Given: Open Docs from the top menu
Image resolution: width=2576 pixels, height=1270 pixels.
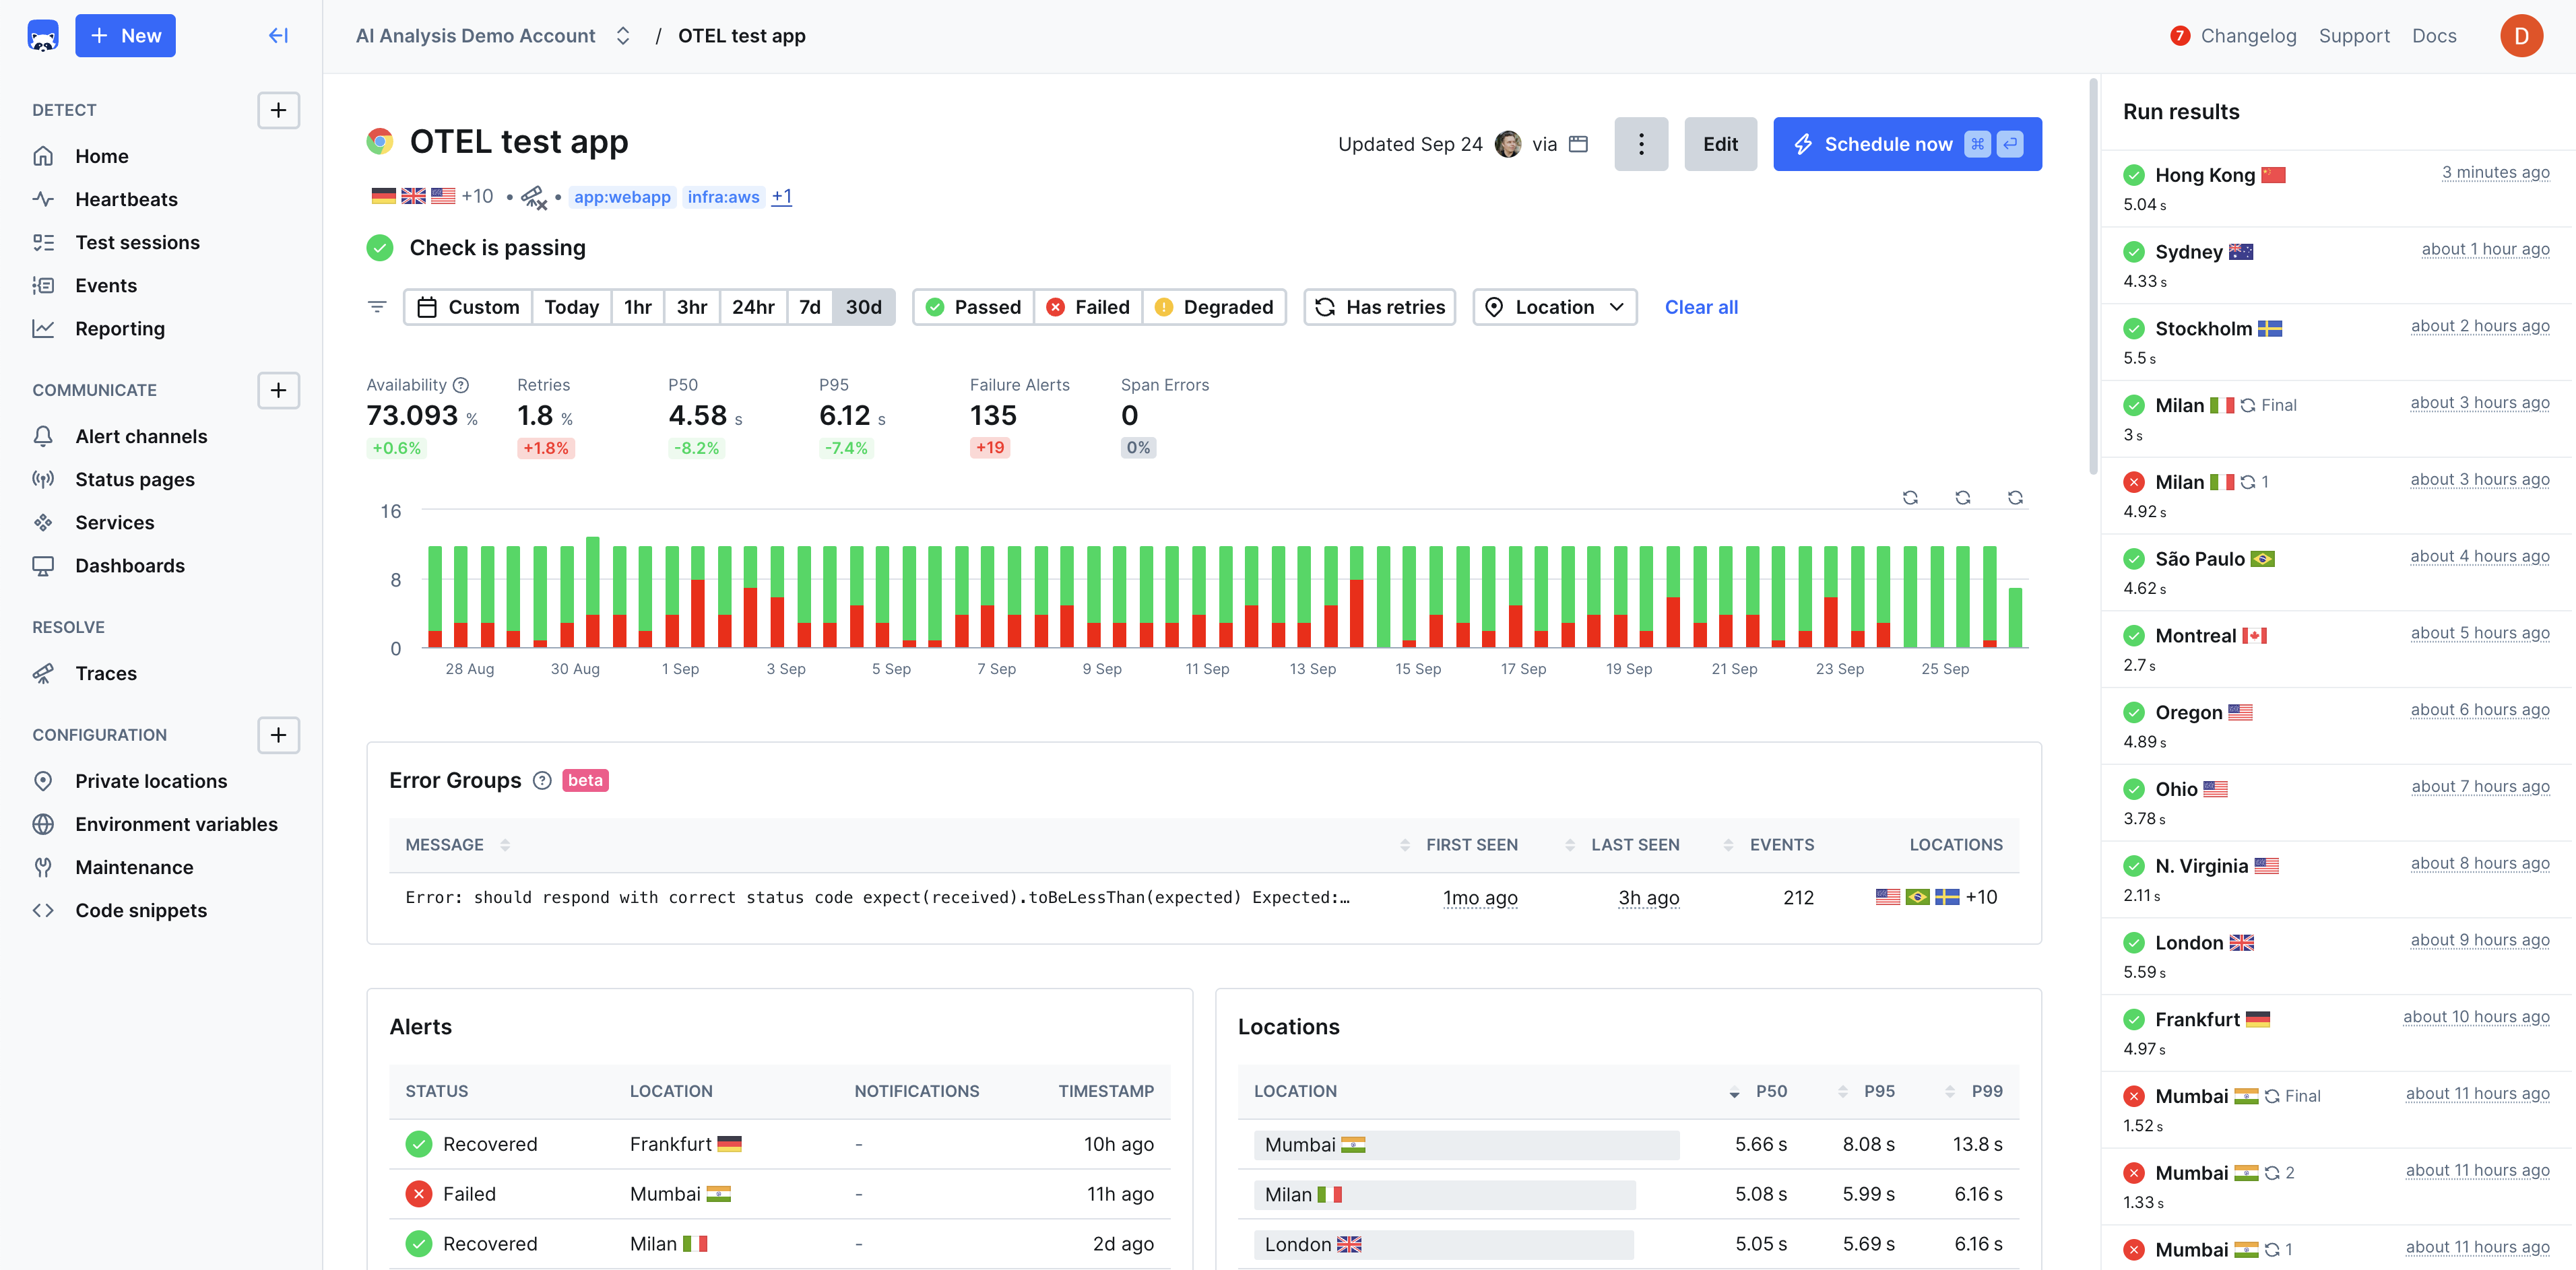Looking at the screenshot, I should coord(2433,35).
